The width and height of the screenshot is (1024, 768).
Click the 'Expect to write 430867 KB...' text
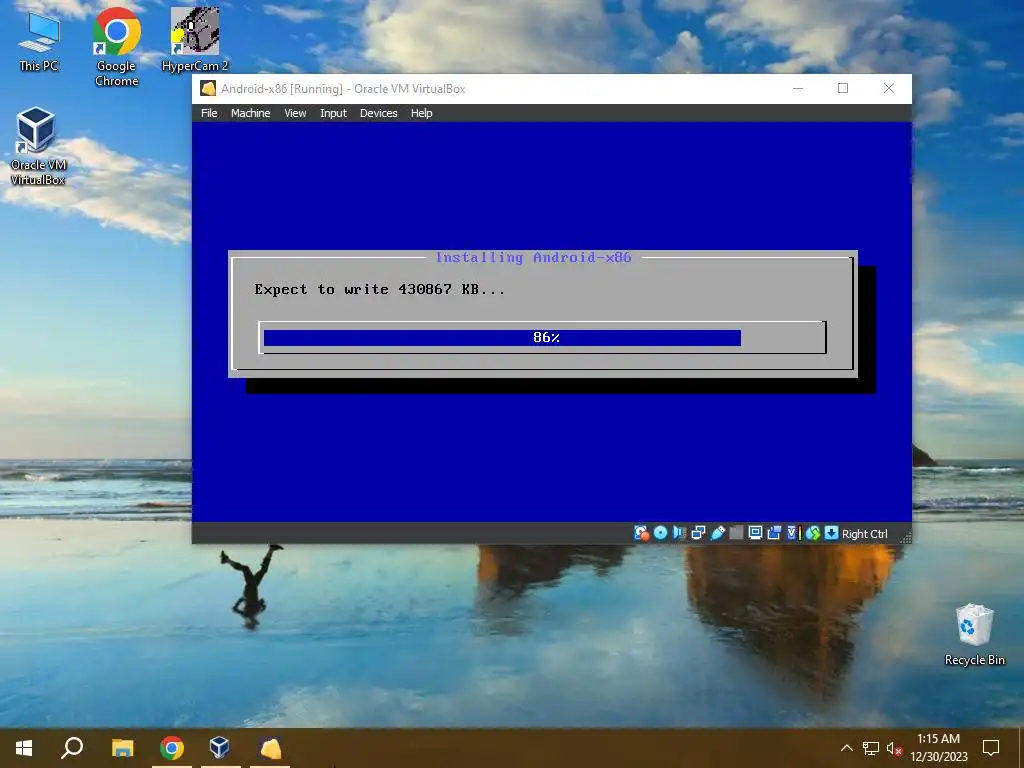379,289
